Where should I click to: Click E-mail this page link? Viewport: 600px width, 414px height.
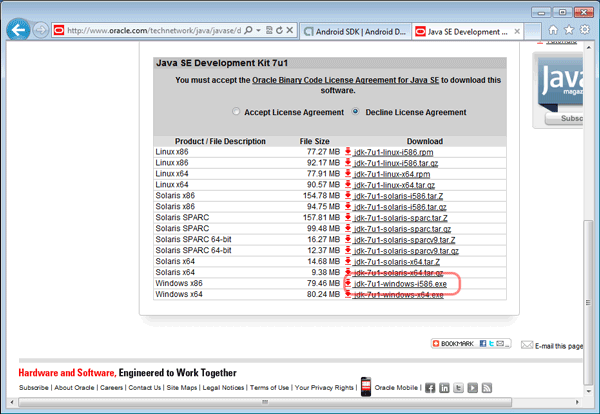click(x=552, y=346)
